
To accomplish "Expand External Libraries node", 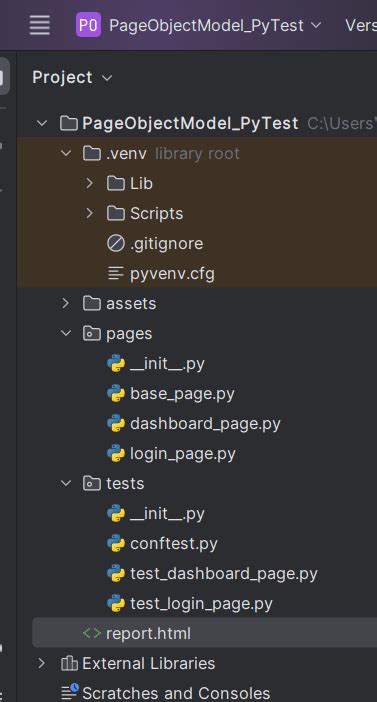I will [42, 663].
